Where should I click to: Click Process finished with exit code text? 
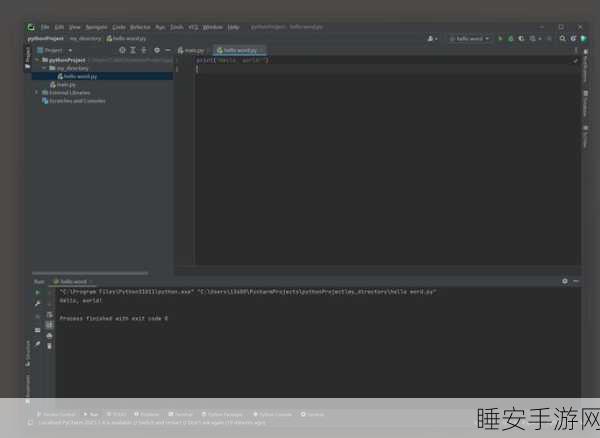tap(114, 318)
